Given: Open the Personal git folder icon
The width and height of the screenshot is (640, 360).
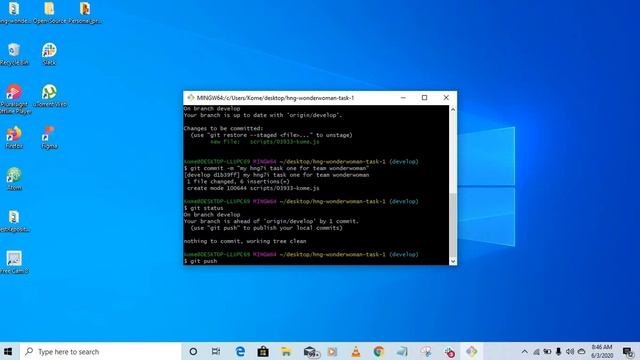Looking at the screenshot, I should tap(84, 13).
